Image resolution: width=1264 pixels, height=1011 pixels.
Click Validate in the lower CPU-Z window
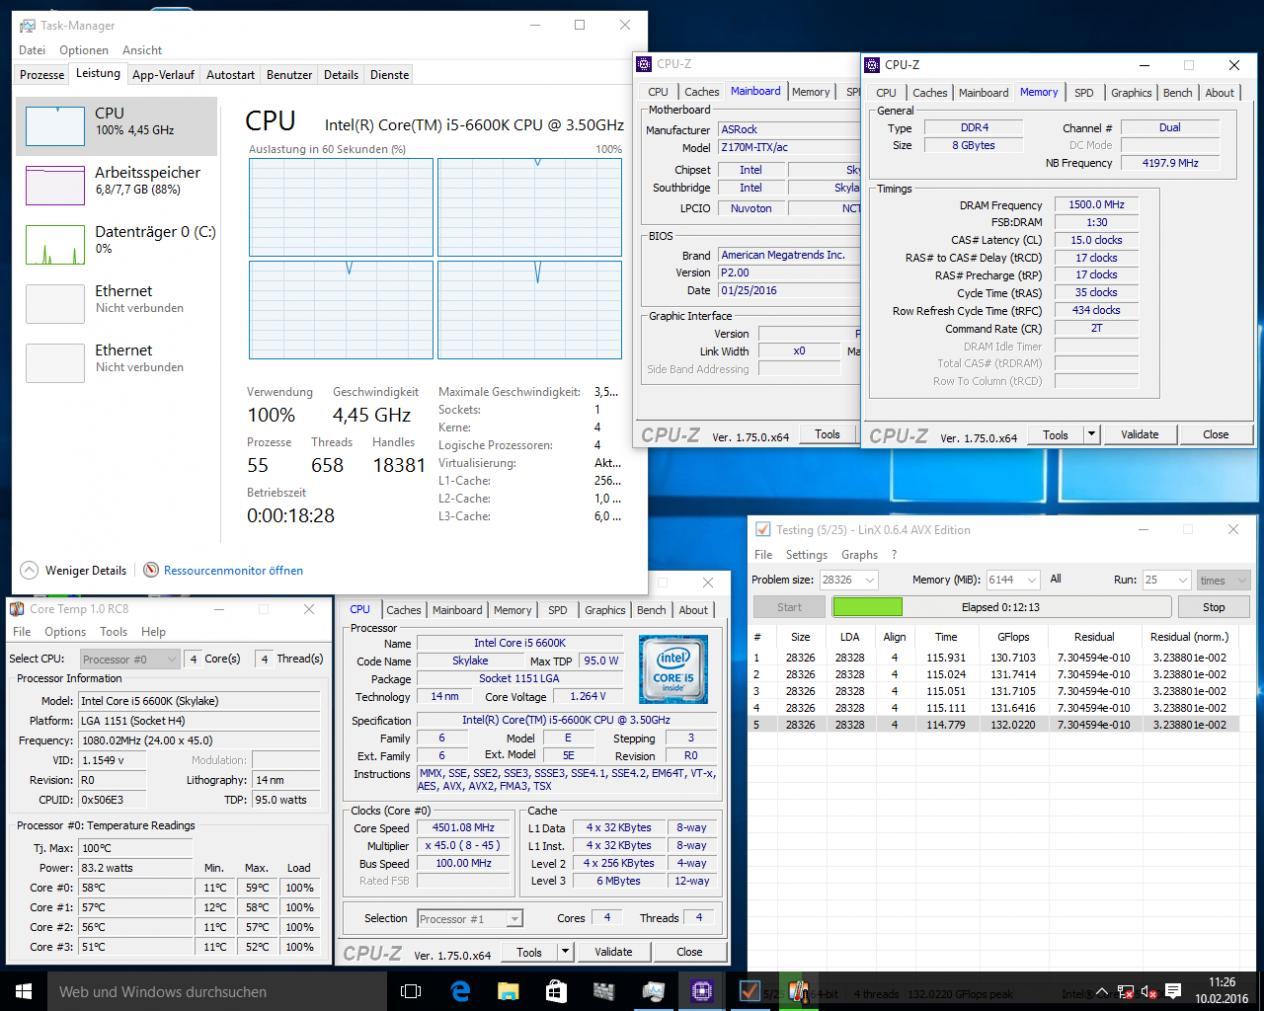coord(613,952)
